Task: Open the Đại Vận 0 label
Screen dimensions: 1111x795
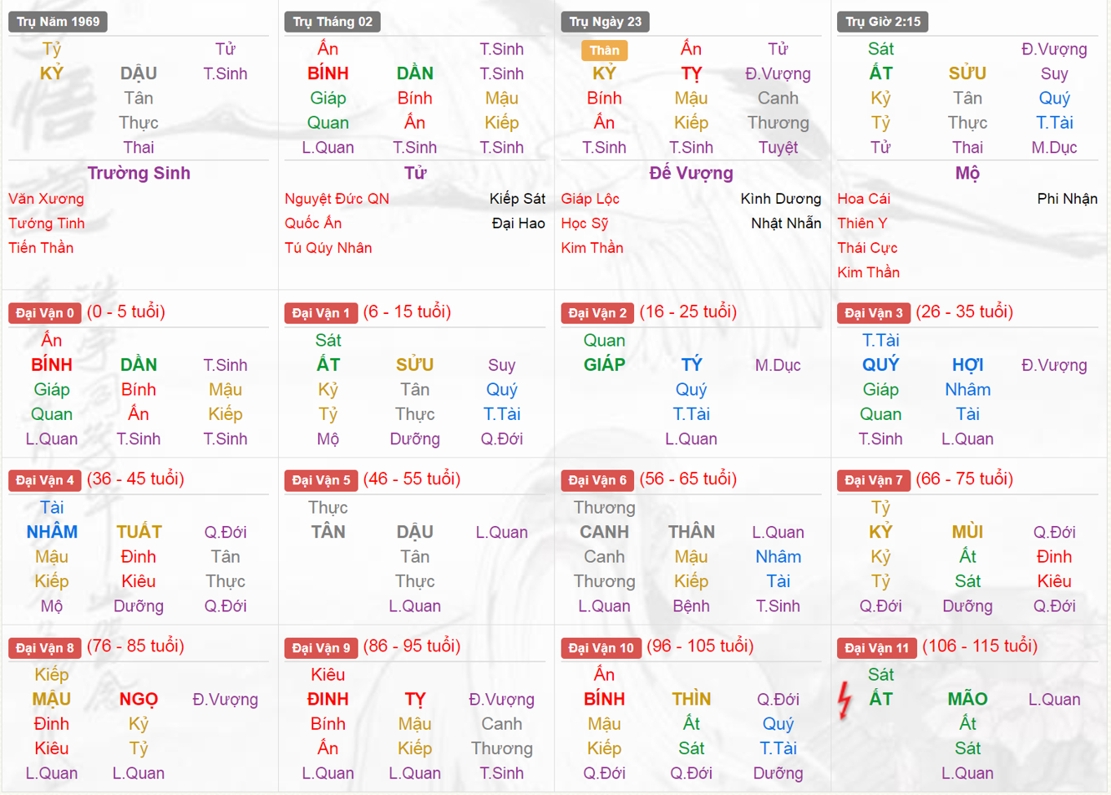Action: click(x=44, y=313)
